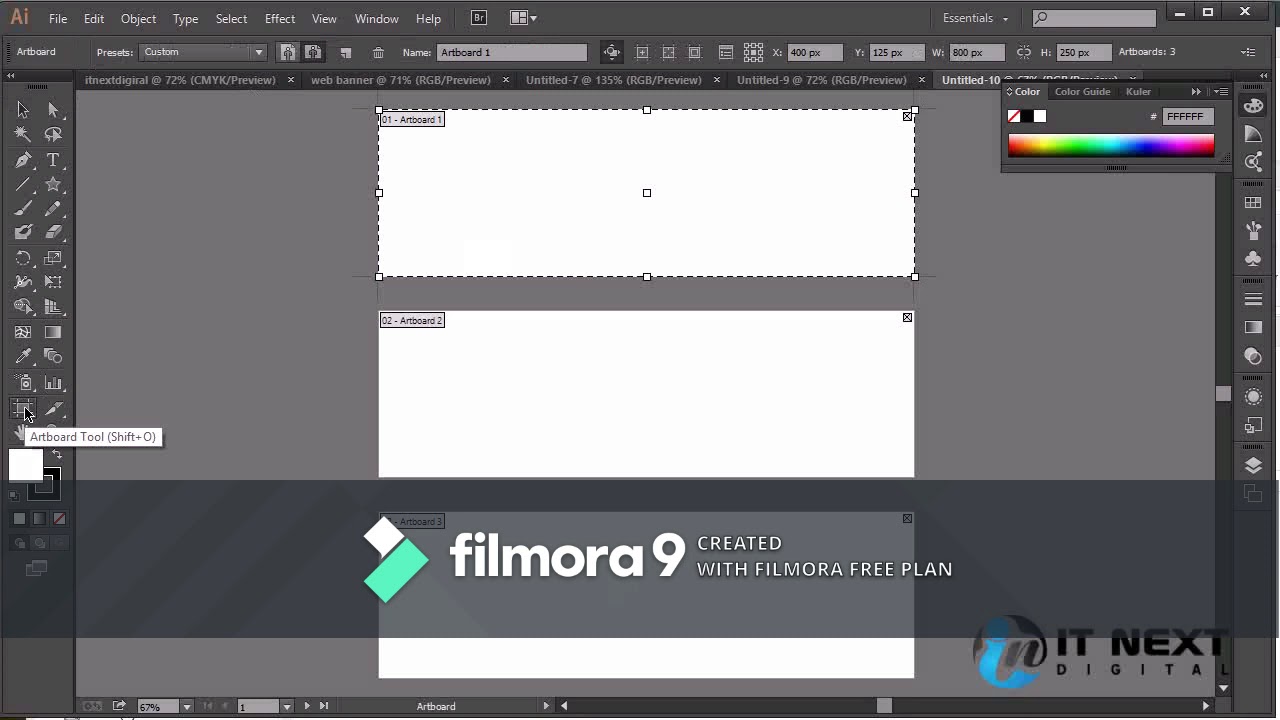
Task: Open Artboard Options dialog button
Action: tap(726, 52)
